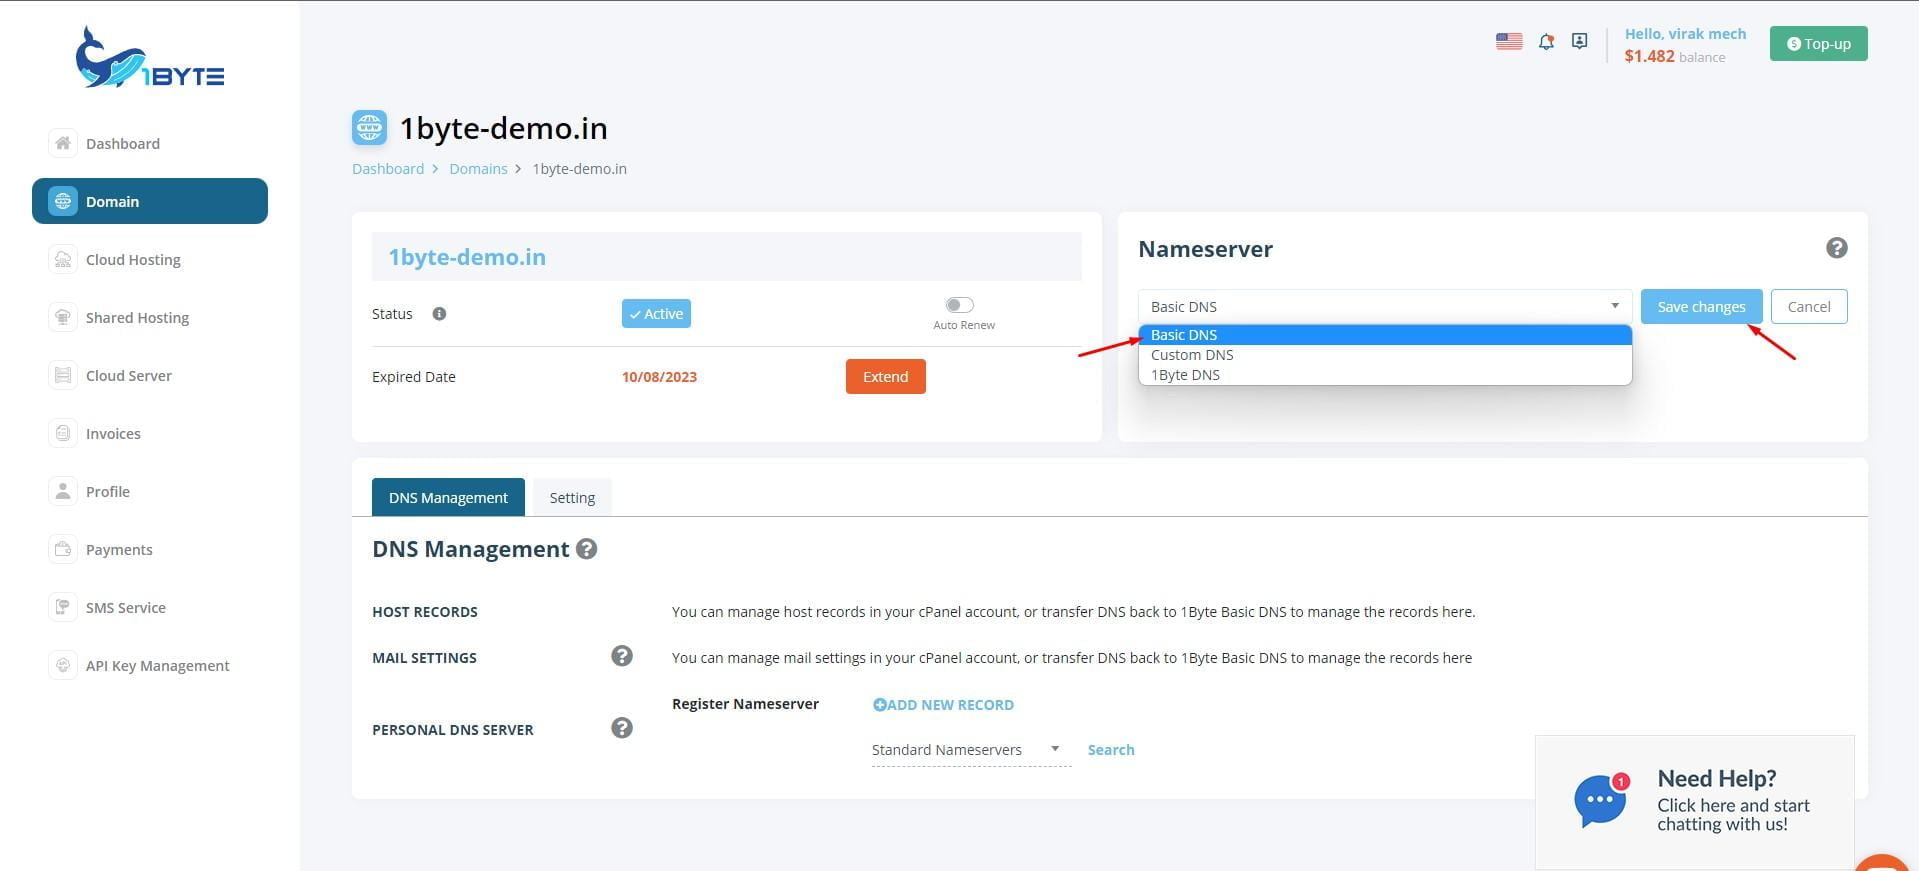The width and height of the screenshot is (1919, 871).
Task: Click the Need Help chat widget text
Action: (x=1733, y=800)
